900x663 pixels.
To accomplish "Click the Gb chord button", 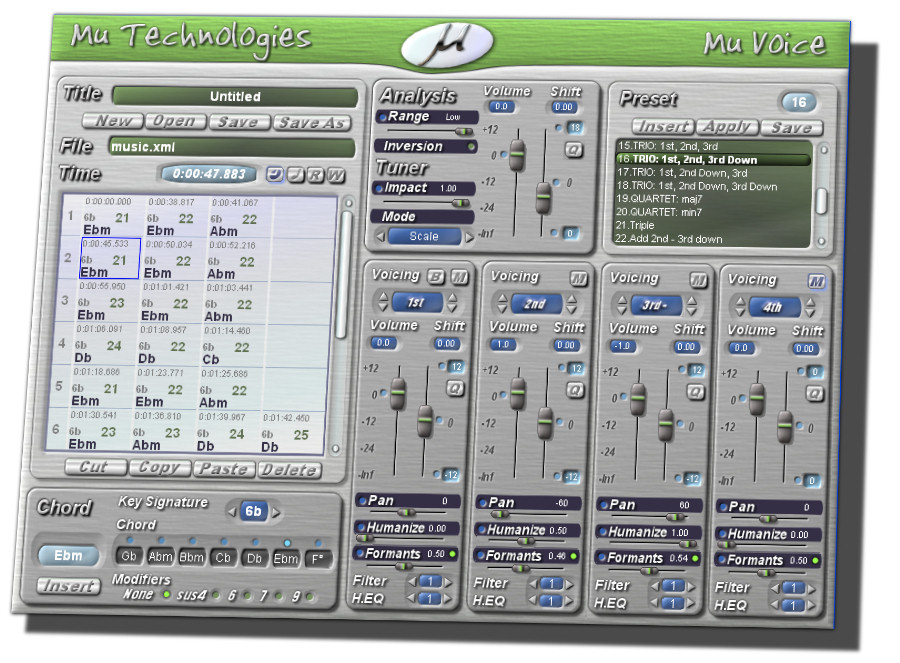I will 129,556.
